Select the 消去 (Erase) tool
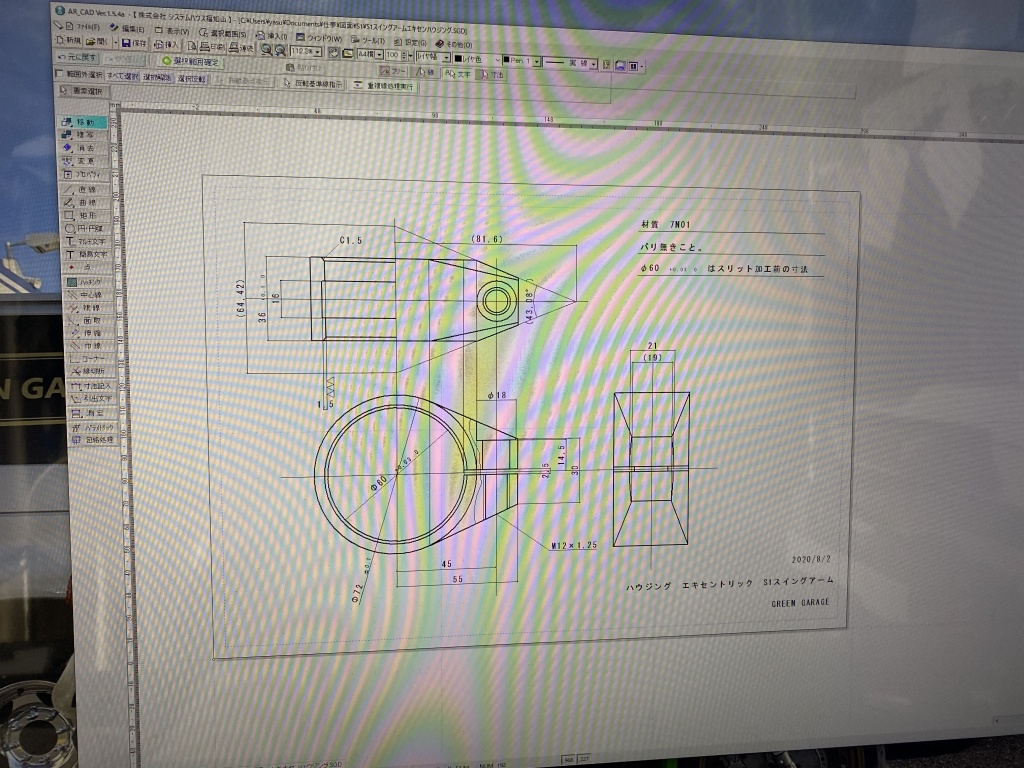Viewport: 1024px width, 768px height. [x=85, y=148]
